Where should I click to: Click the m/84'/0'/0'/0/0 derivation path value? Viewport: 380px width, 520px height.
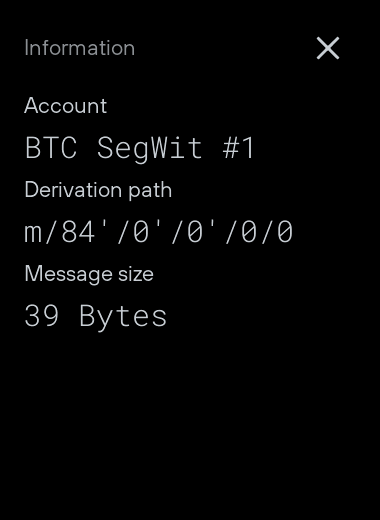[159, 232]
